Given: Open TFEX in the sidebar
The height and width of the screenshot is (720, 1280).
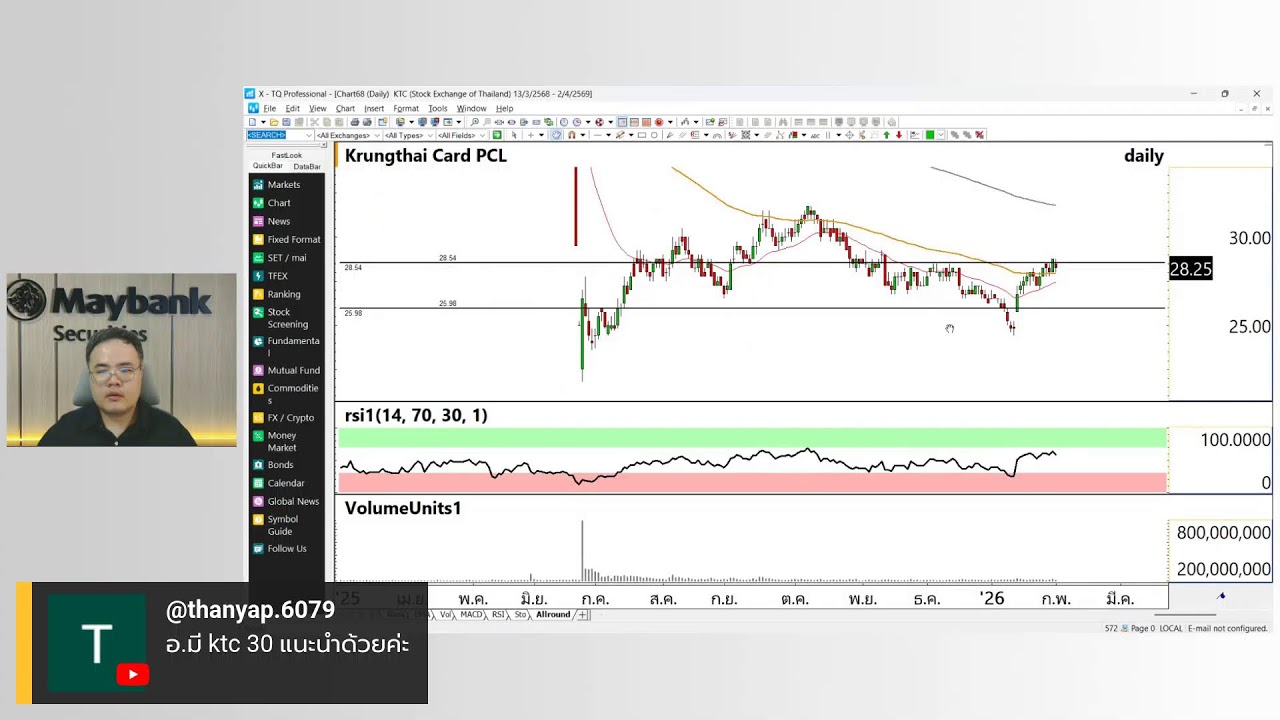Looking at the screenshot, I should pyautogui.click(x=277, y=276).
